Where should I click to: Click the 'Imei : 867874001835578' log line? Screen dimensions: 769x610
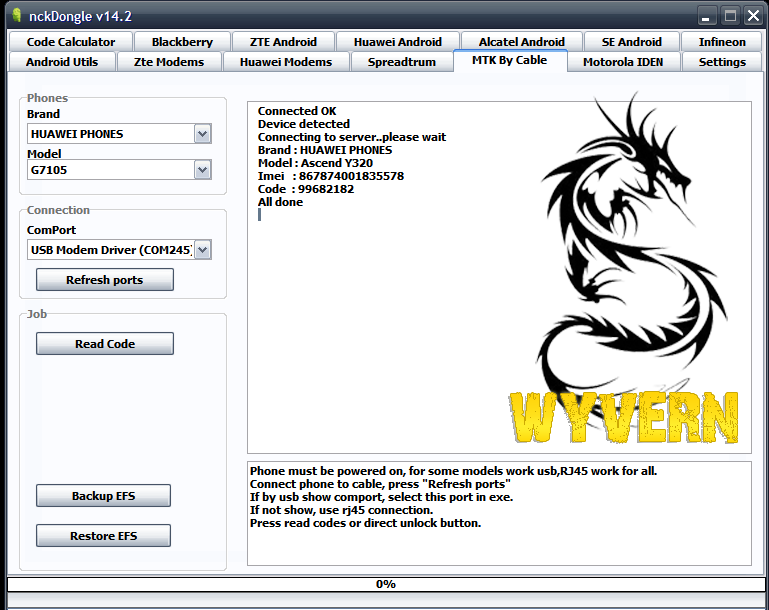pyautogui.click(x=331, y=176)
